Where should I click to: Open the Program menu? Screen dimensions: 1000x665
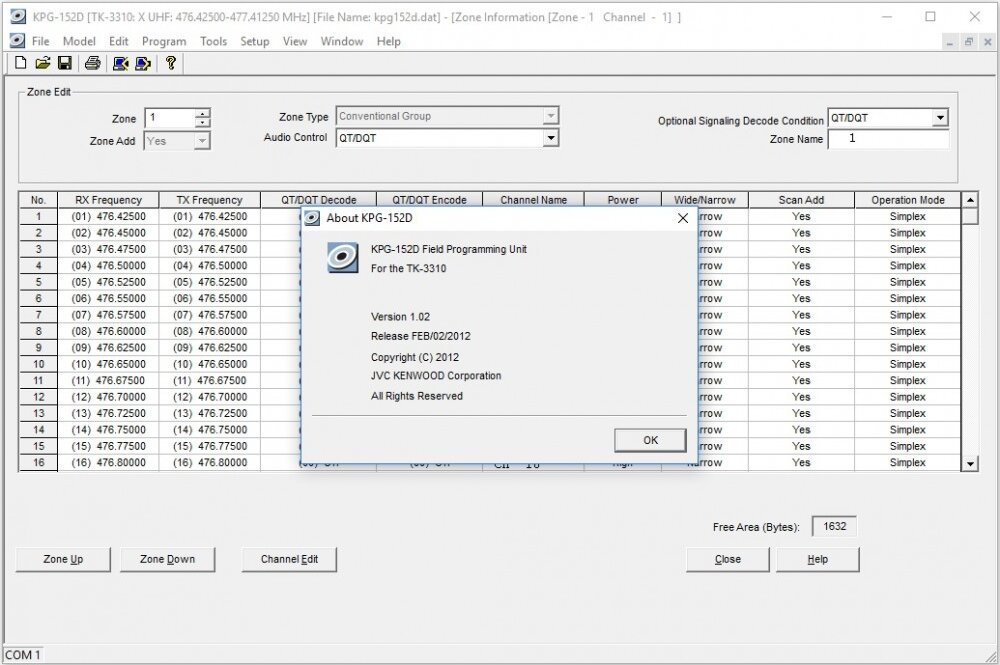tap(164, 41)
